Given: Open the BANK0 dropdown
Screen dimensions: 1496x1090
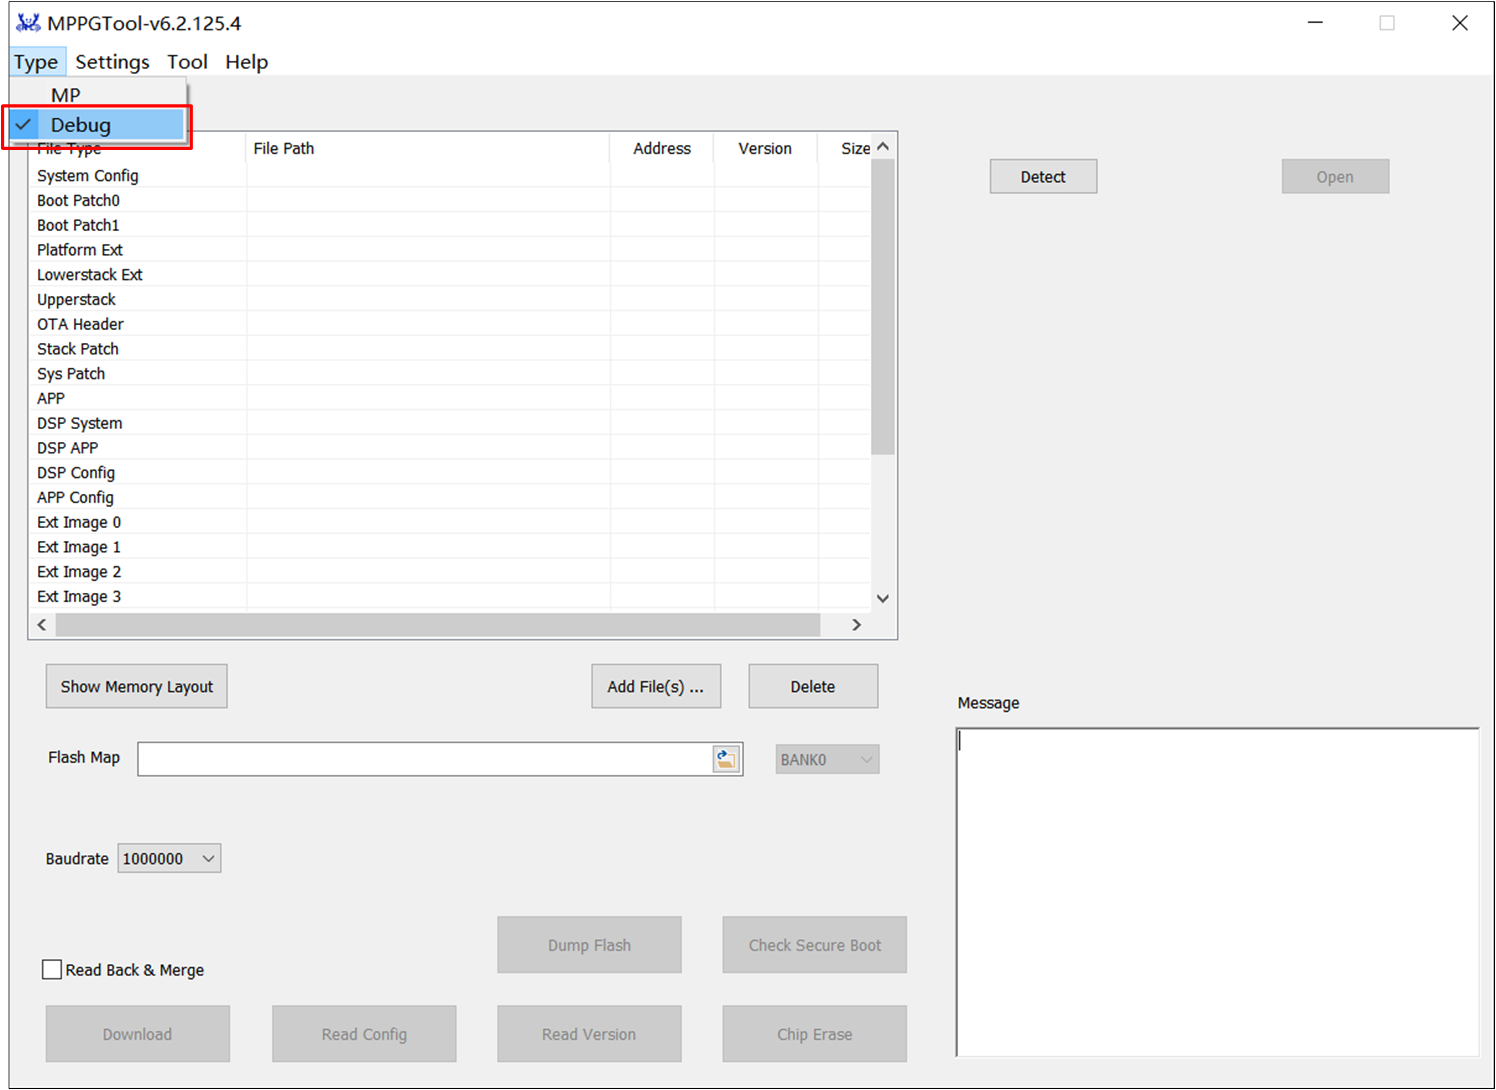Looking at the screenshot, I should click(827, 759).
